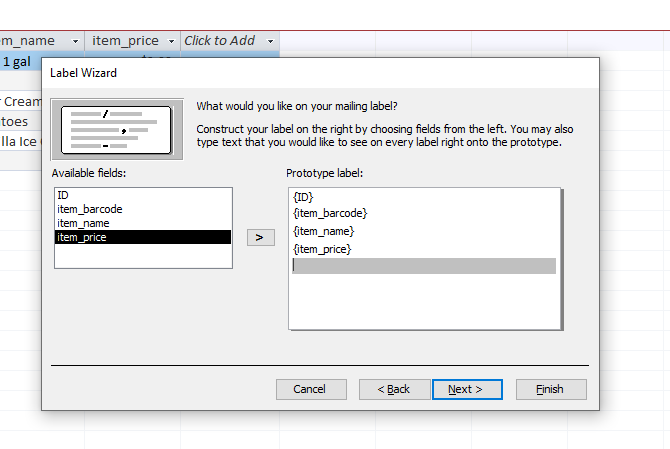Select item_barcode in Available fields
670x449 pixels.
tap(143, 209)
